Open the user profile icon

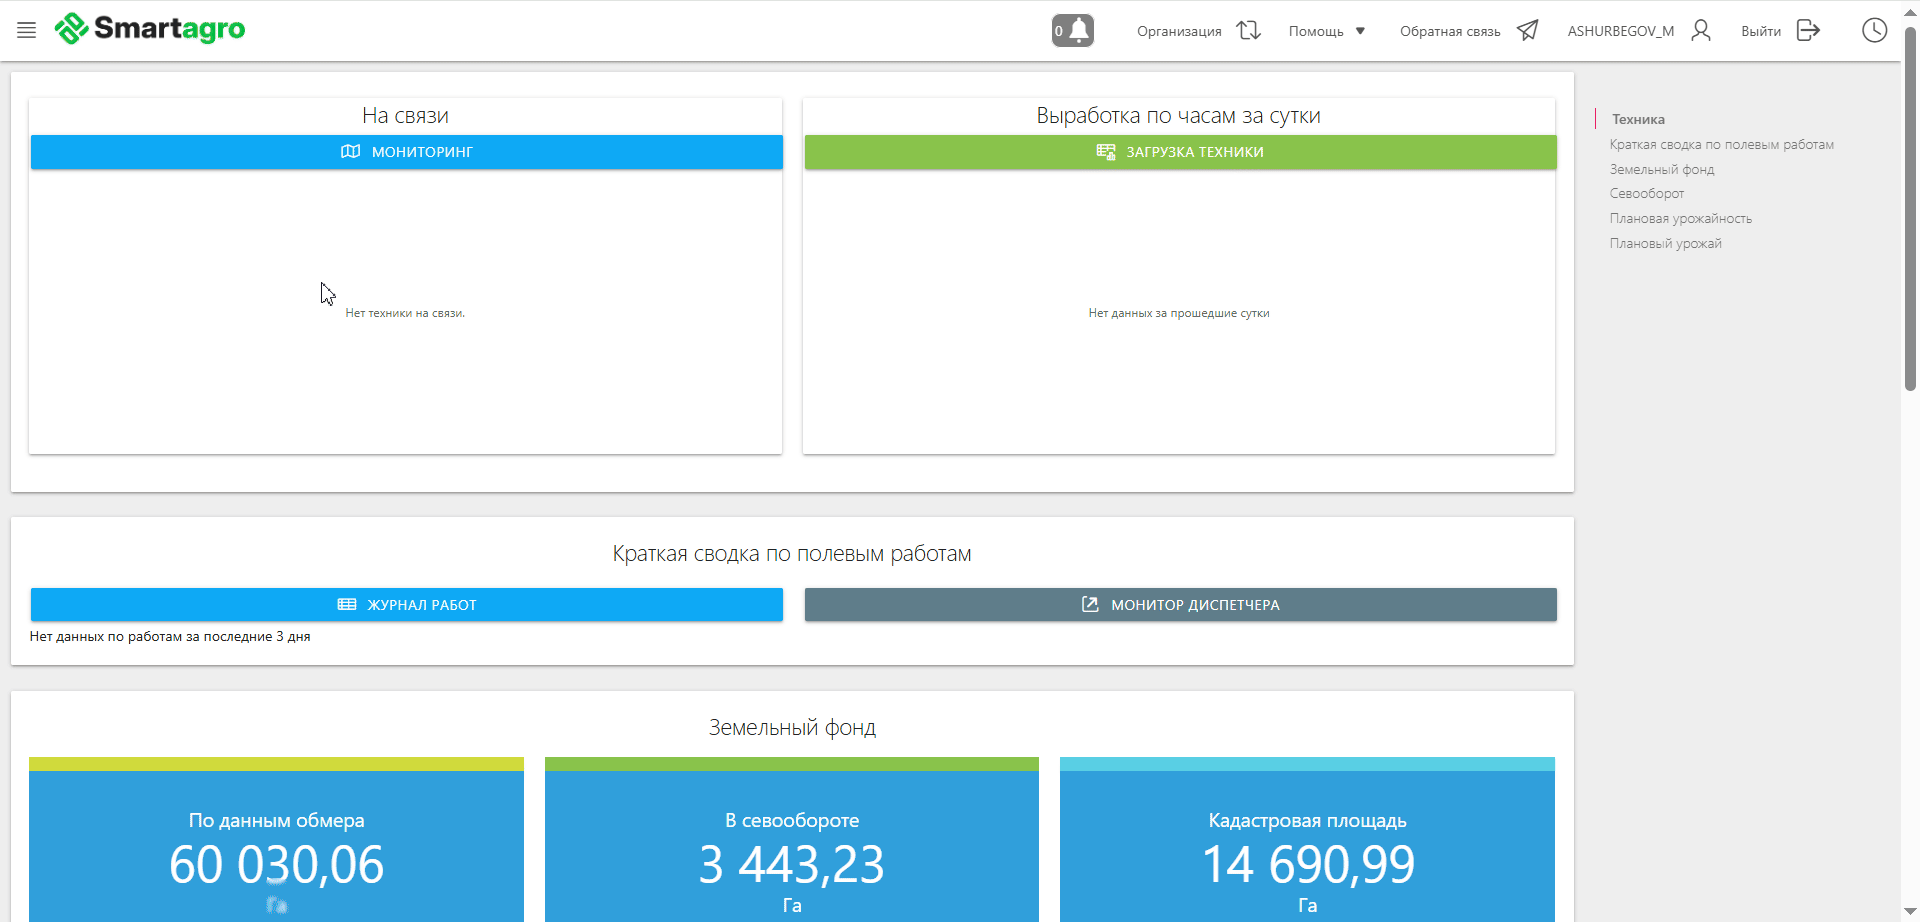1700,30
